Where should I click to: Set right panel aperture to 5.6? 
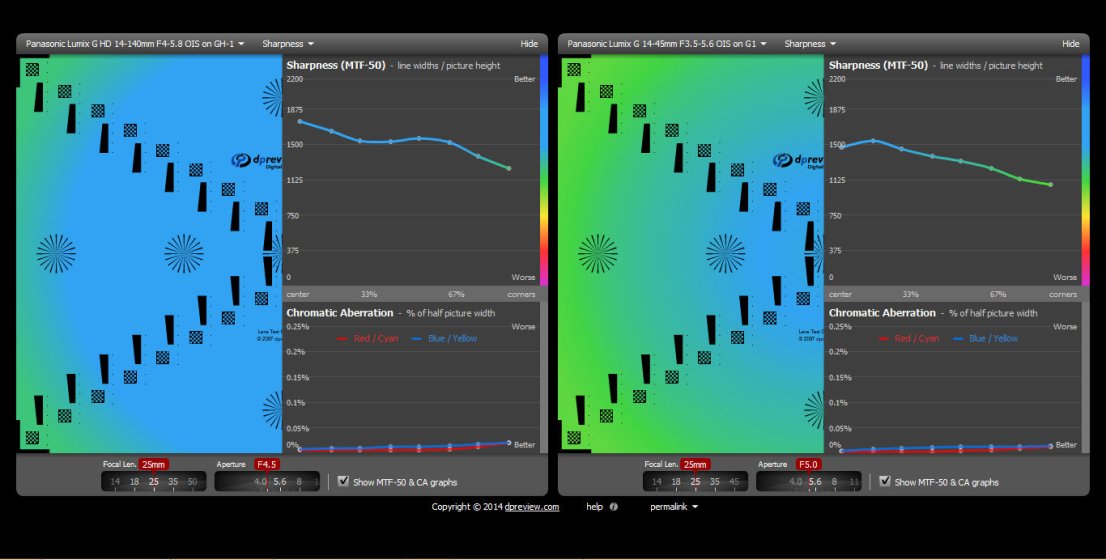pos(815,482)
